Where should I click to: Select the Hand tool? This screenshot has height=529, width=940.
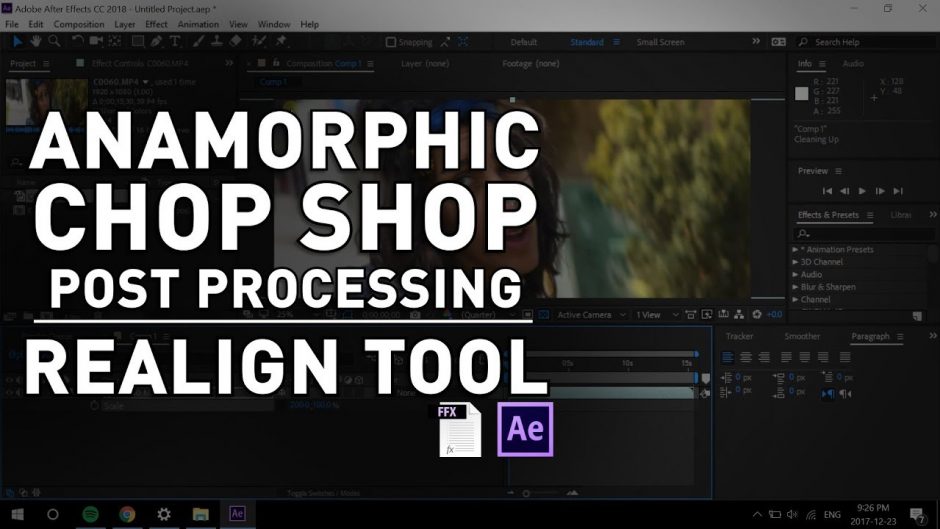[x=36, y=41]
